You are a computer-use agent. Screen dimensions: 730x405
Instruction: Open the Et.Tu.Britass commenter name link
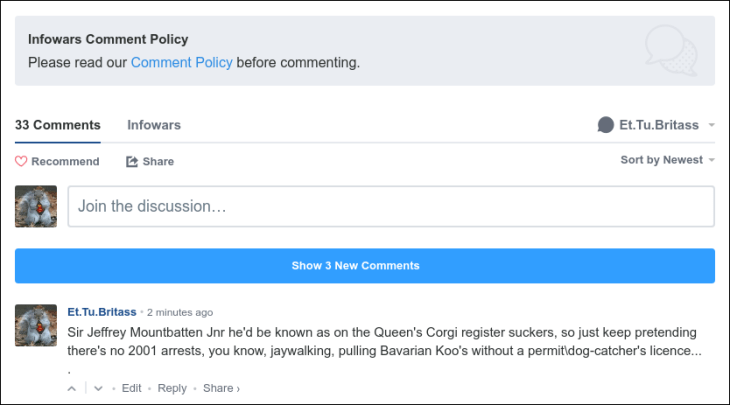102,312
